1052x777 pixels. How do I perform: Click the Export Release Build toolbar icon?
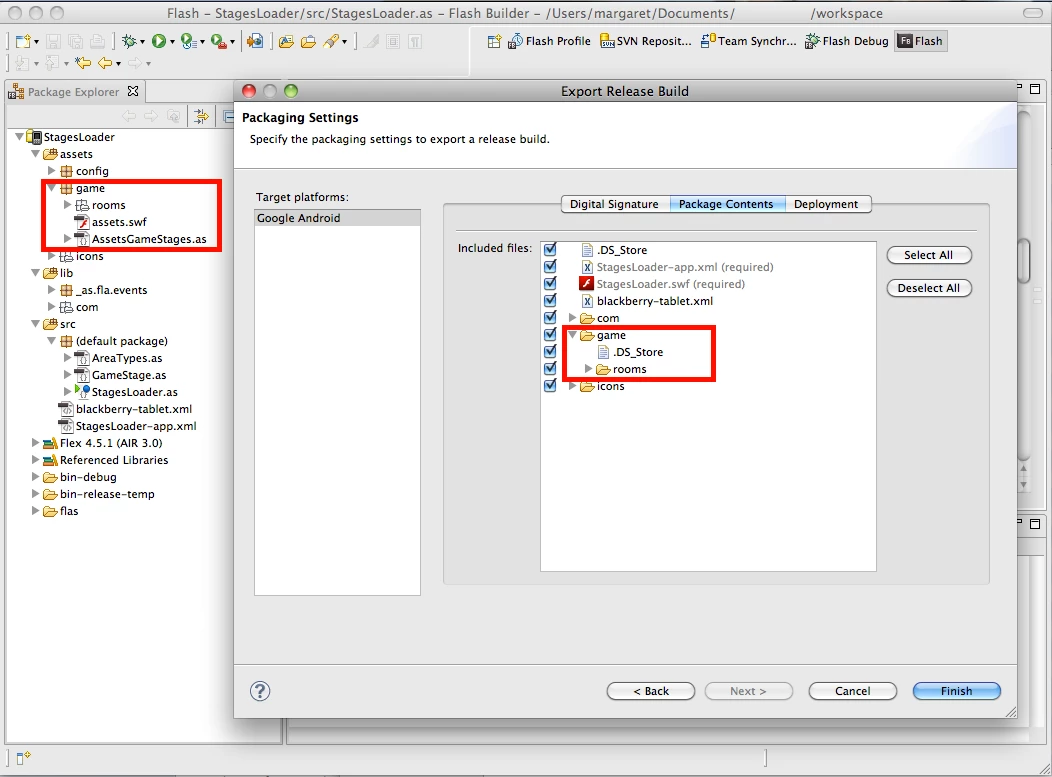coord(255,42)
